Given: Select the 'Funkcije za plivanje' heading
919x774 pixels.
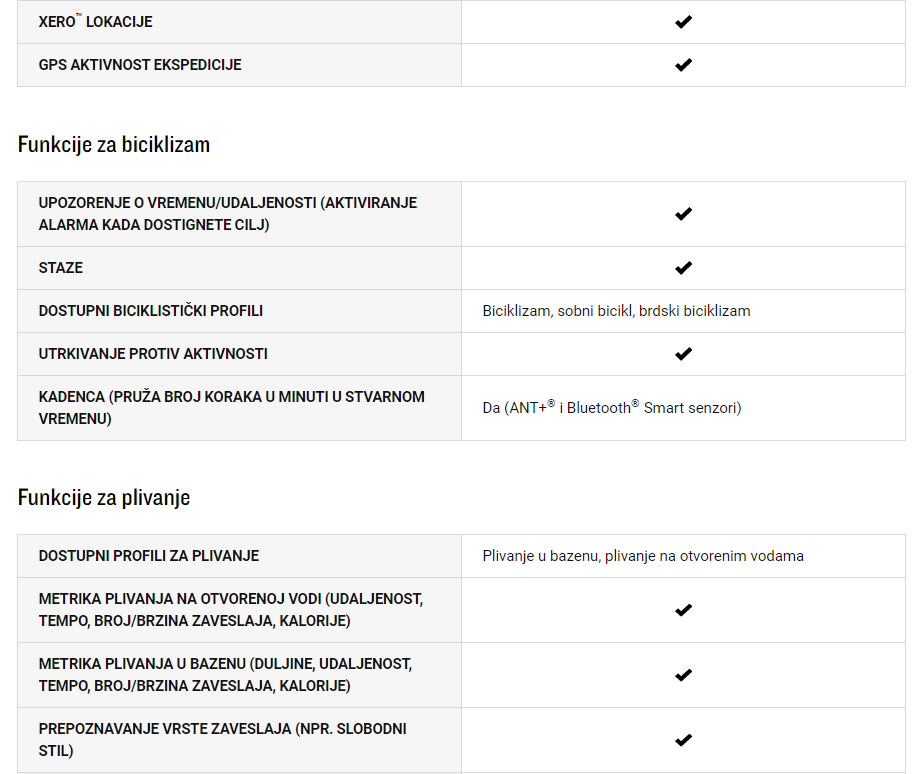Looking at the screenshot, I should pyautogui.click(x=104, y=497).
